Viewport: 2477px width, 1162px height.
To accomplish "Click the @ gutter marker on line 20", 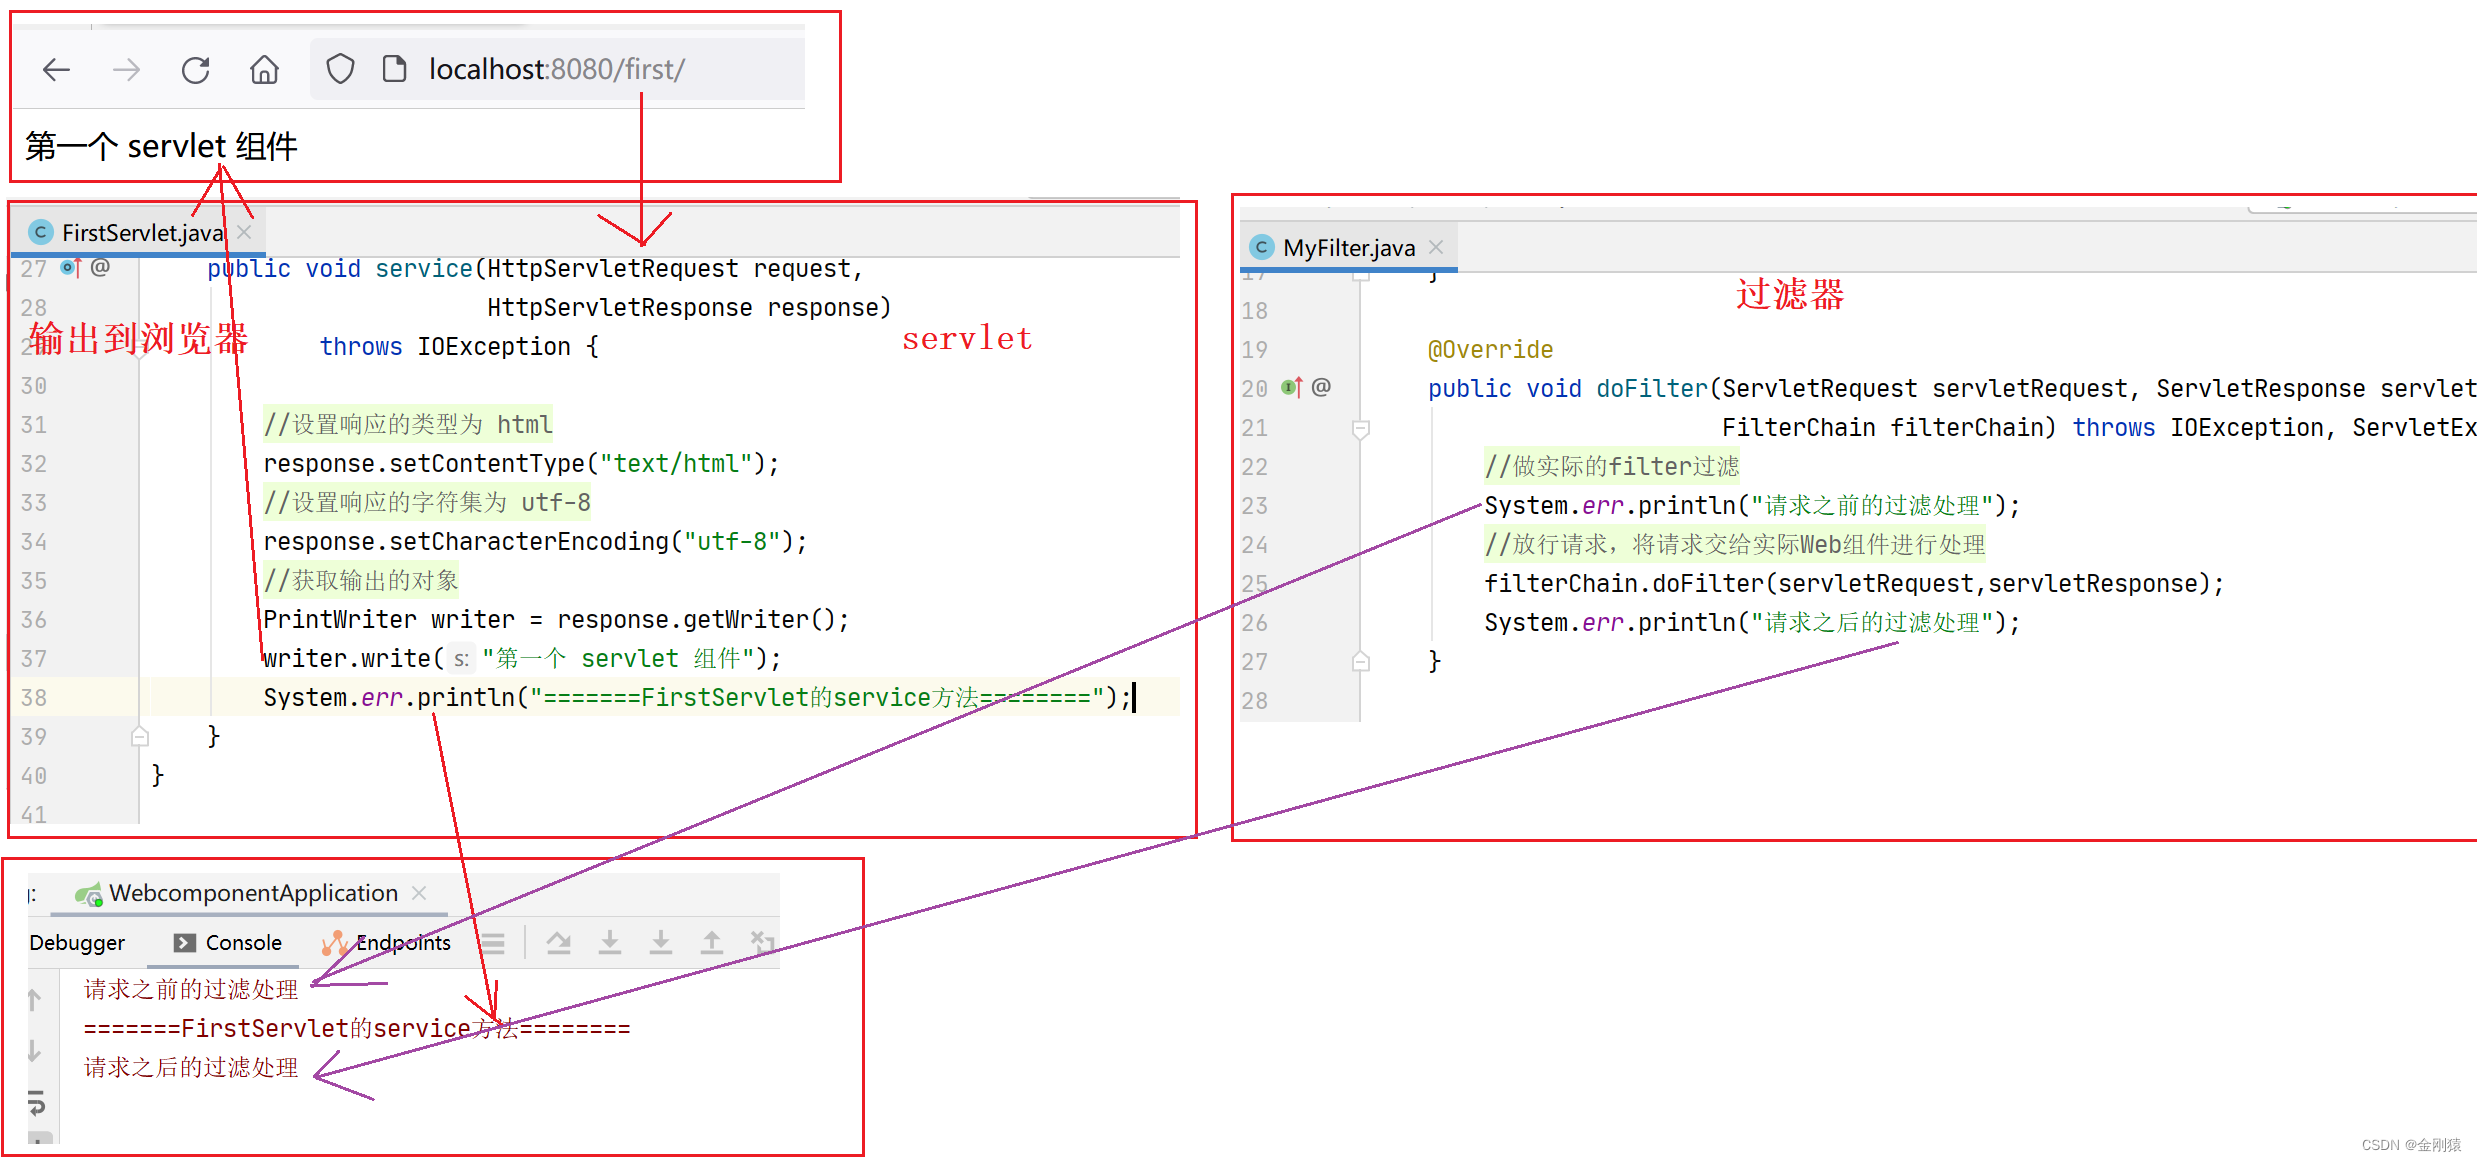I will click(1321, 387).
